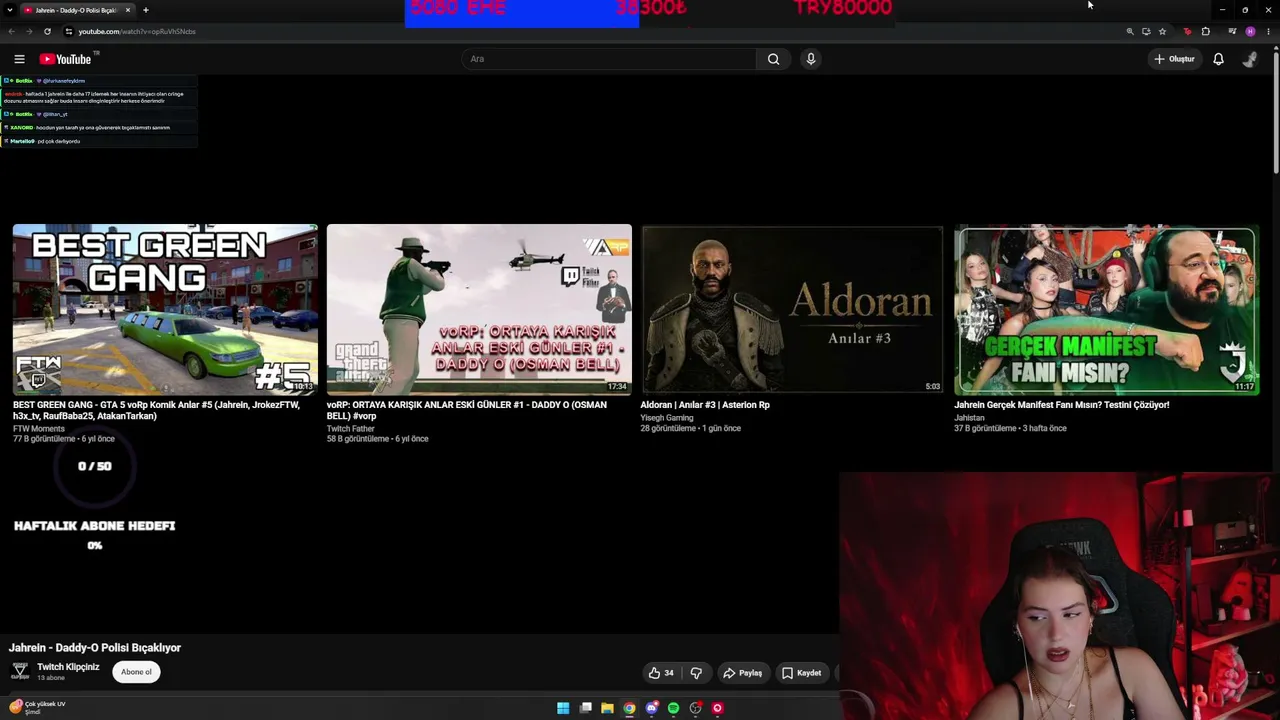Open the Twitch Klipçiniz channel avatar

(x=20, y=672)
